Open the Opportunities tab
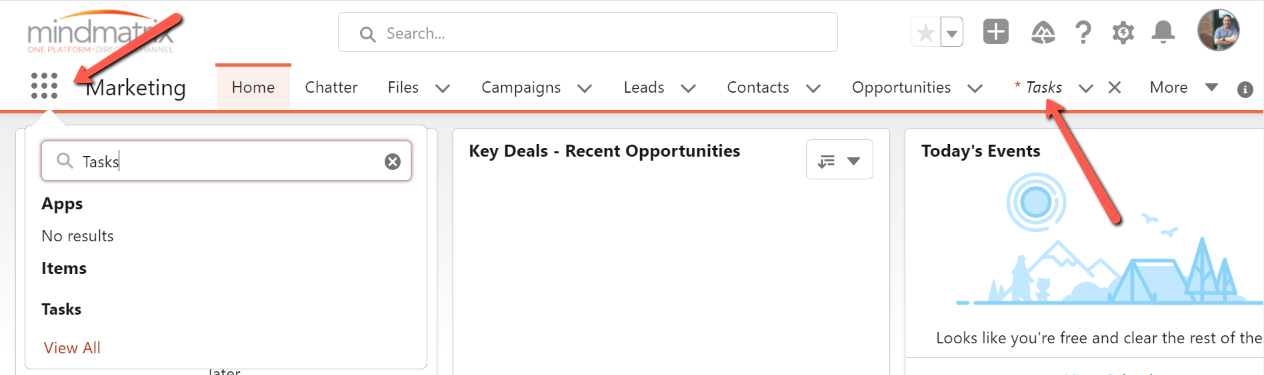 (x=901, y=87)
